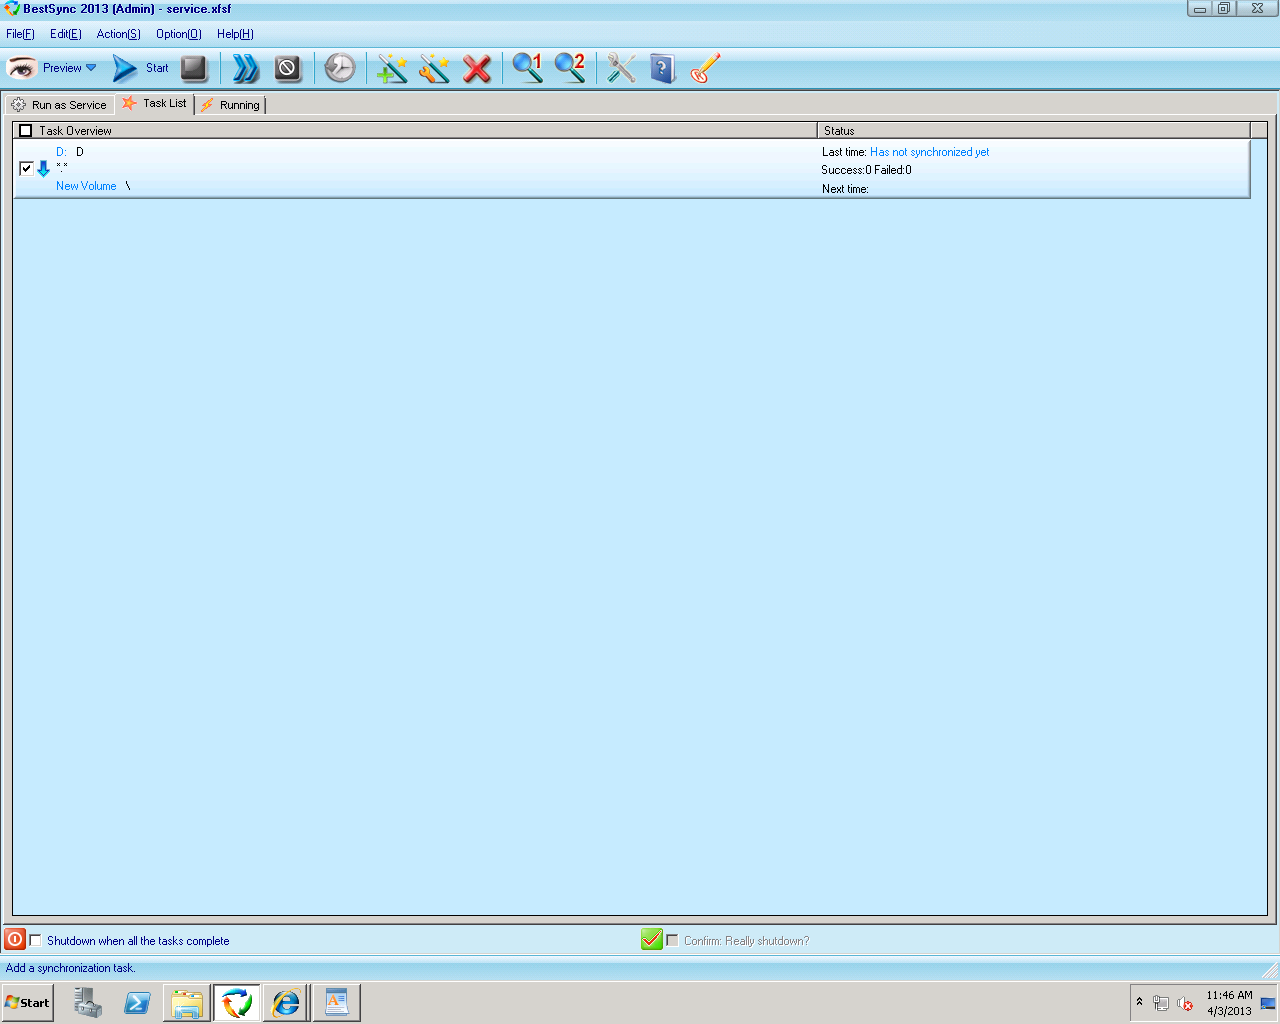The height and width of the screenshot is (1024, 1280).
Task: Click the network tray icon
Action: click(1161, 1003)
